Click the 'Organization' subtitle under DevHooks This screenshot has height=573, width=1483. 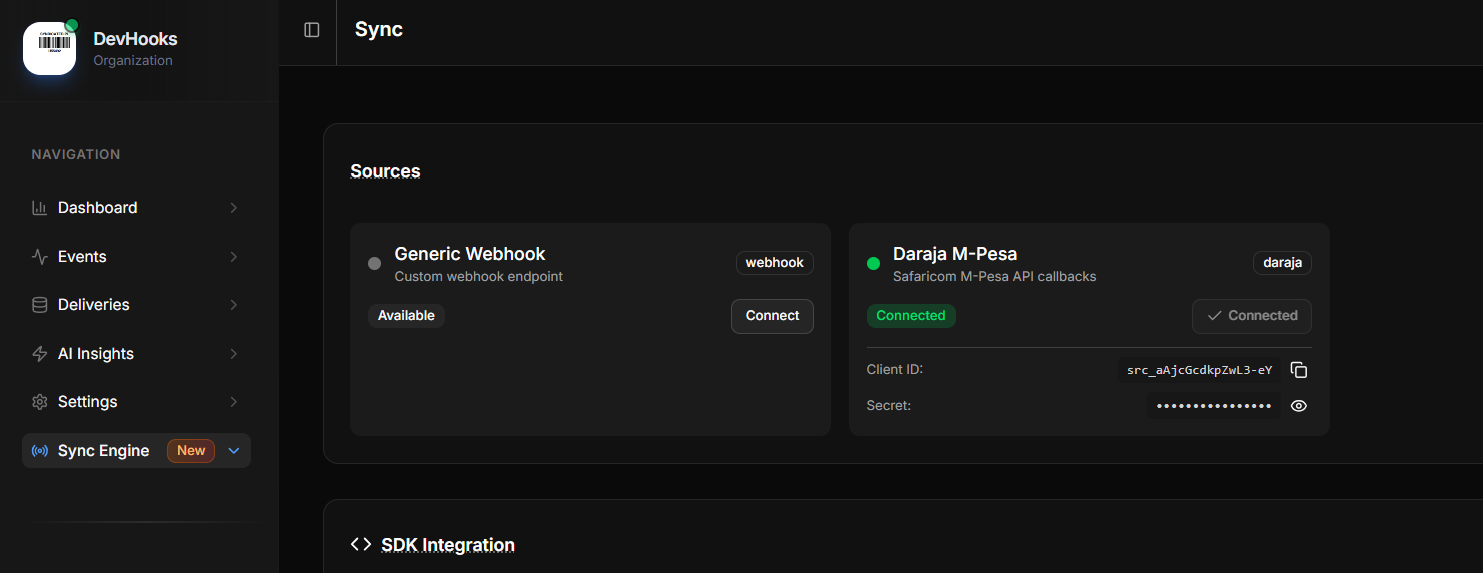pyautogui.click(x=133, y=61)
